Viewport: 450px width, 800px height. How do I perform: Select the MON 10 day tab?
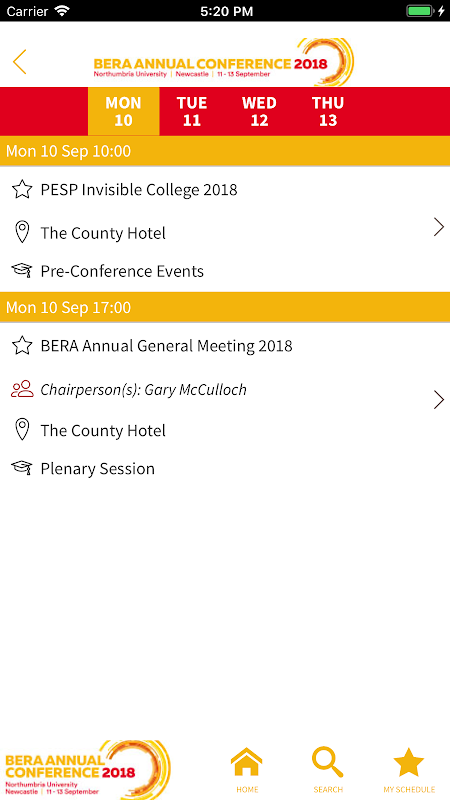pyautogui.click(x=123, y=111)
